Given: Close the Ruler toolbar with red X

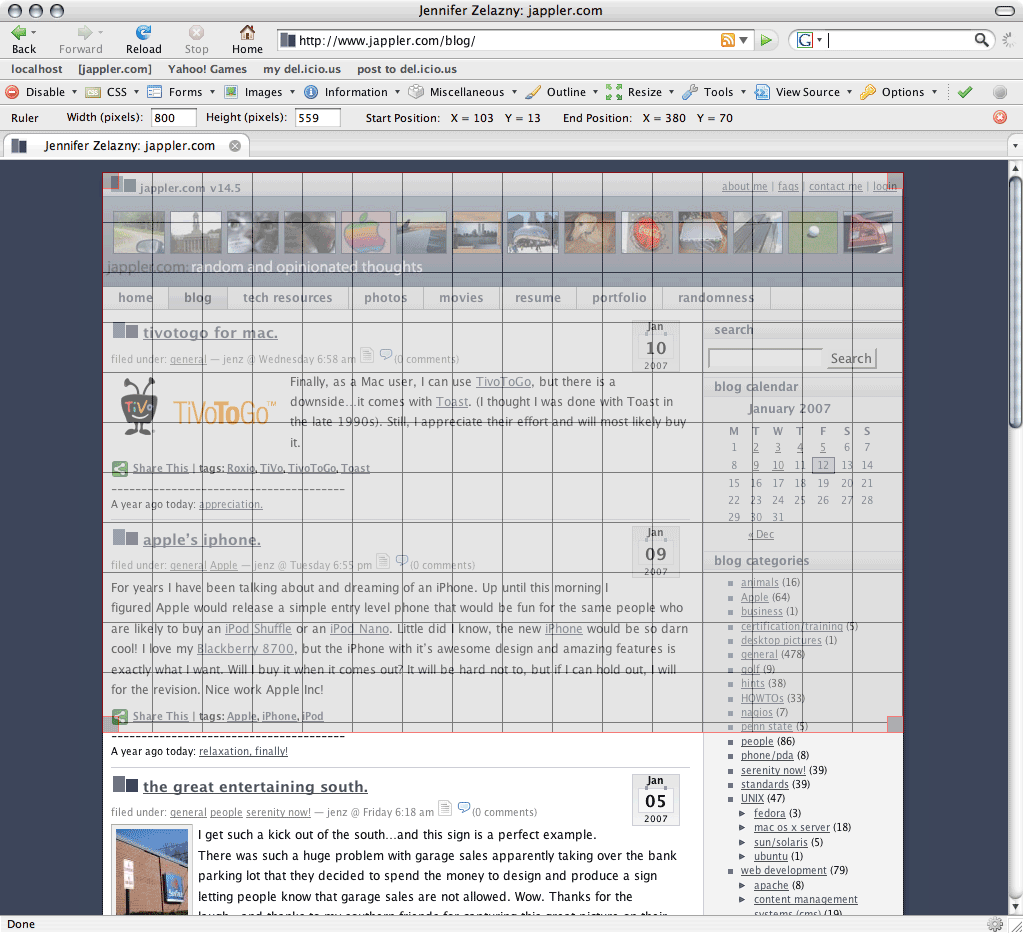Looking at the screenshot, I should [x=1000, y=117].
